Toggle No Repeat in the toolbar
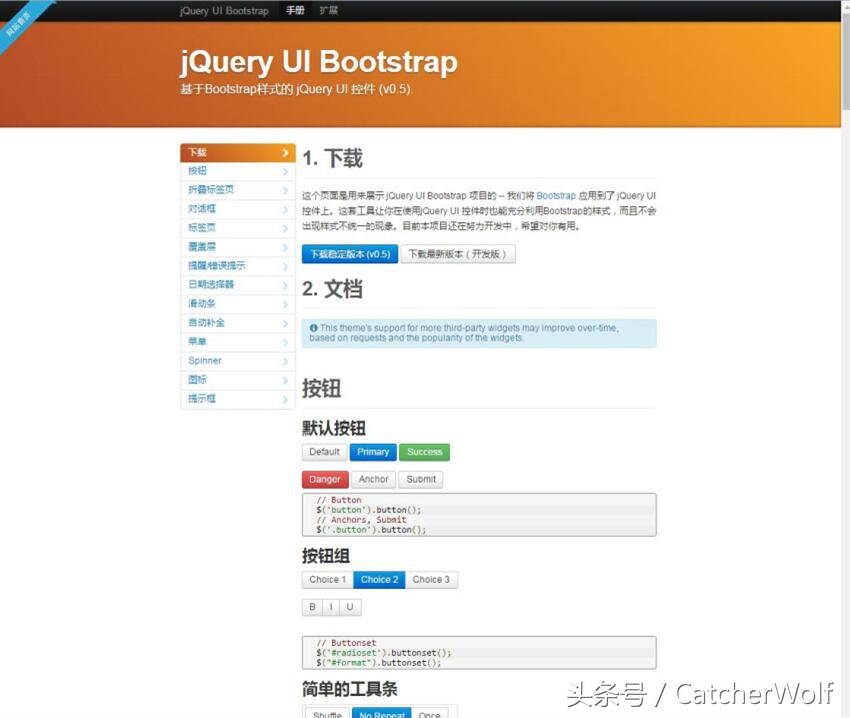The image size is (850, 718). click(382, 714)
